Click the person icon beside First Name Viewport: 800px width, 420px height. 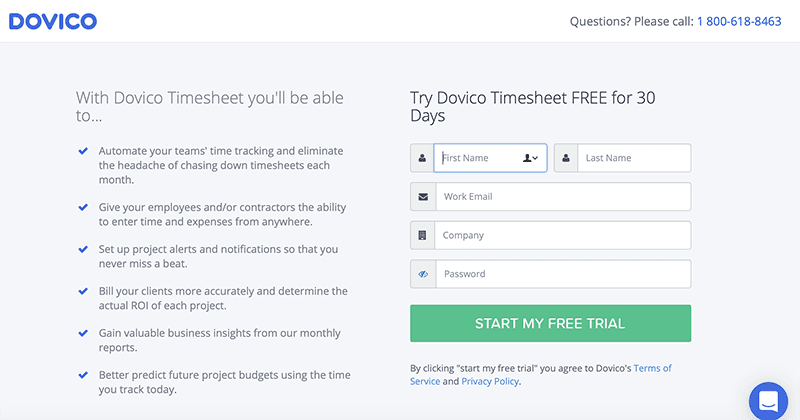pyautogui.click(x=422, y=158)
